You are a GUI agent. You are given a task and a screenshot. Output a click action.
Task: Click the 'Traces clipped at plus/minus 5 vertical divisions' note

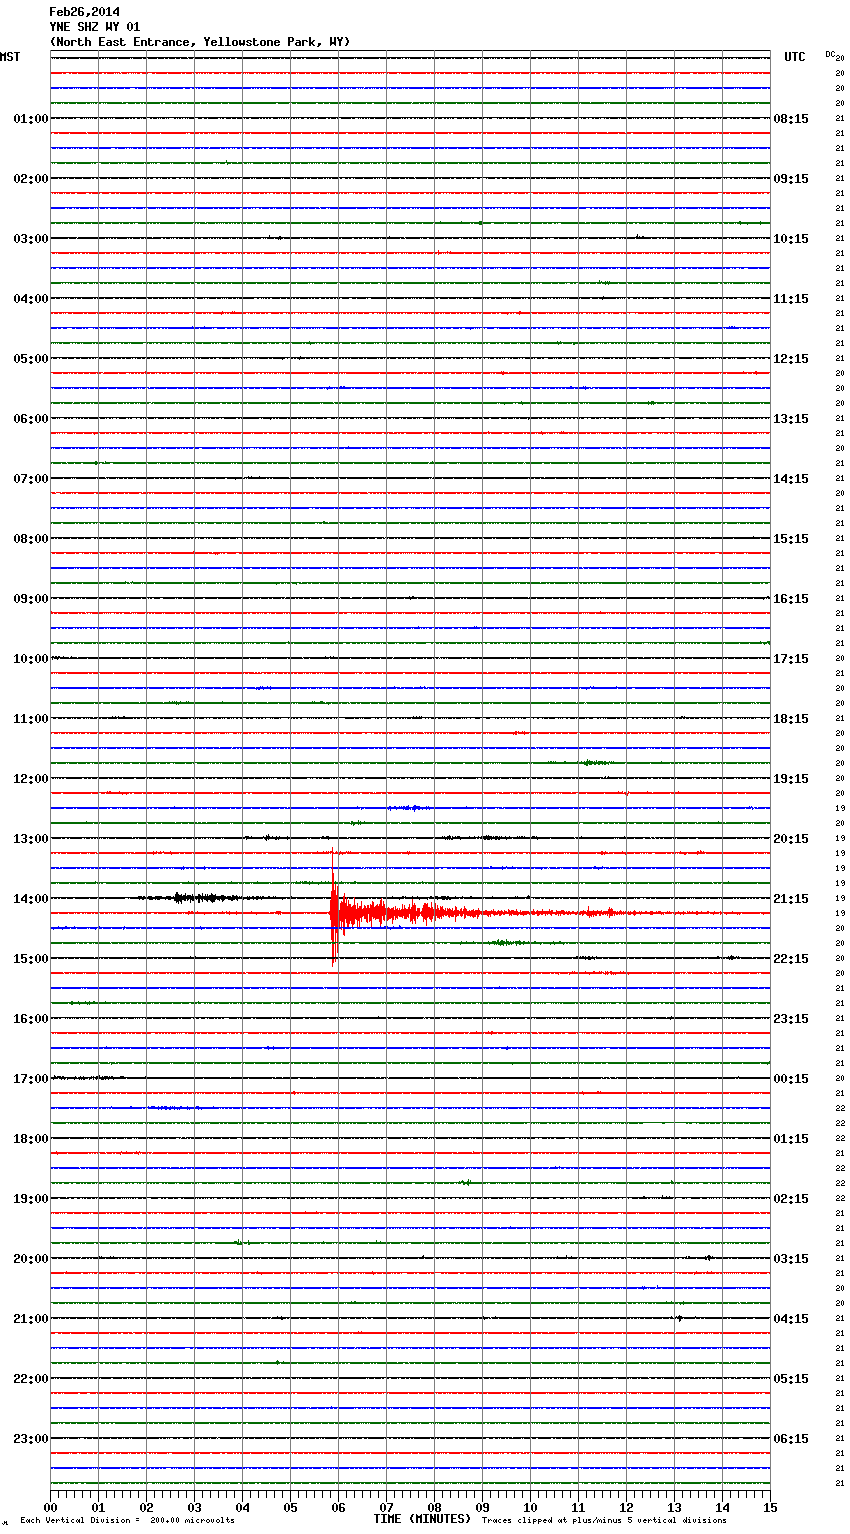point(604,1521)
